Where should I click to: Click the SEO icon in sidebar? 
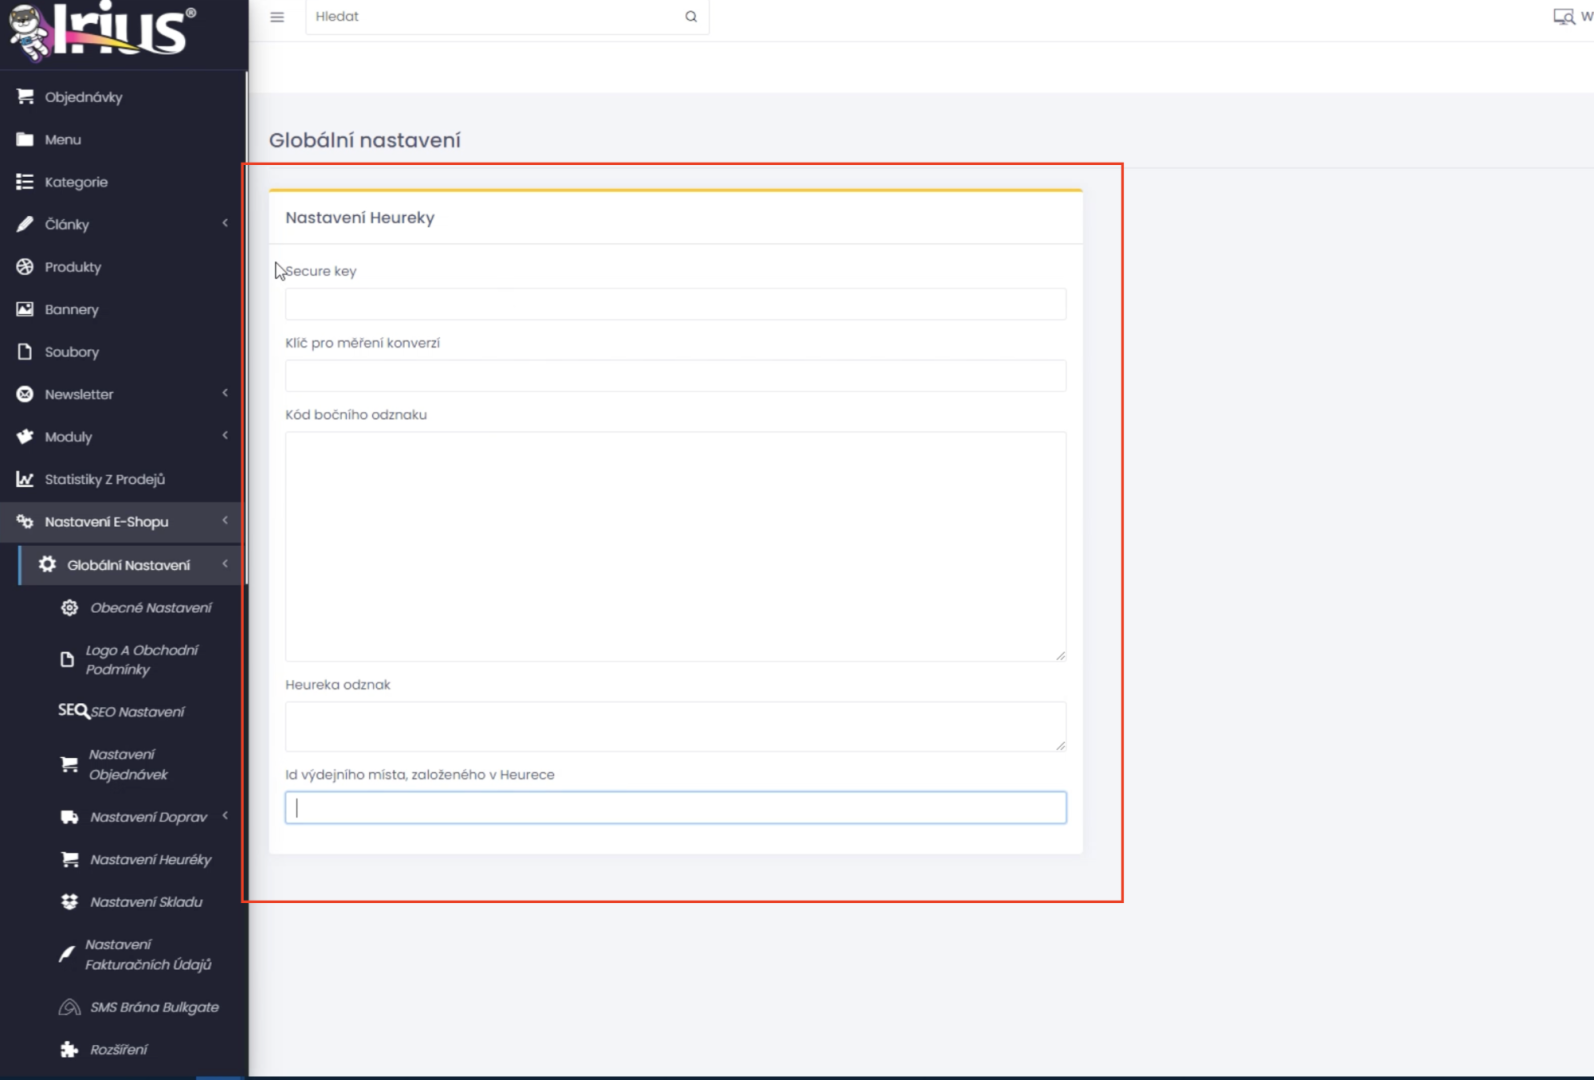[73, 710]
